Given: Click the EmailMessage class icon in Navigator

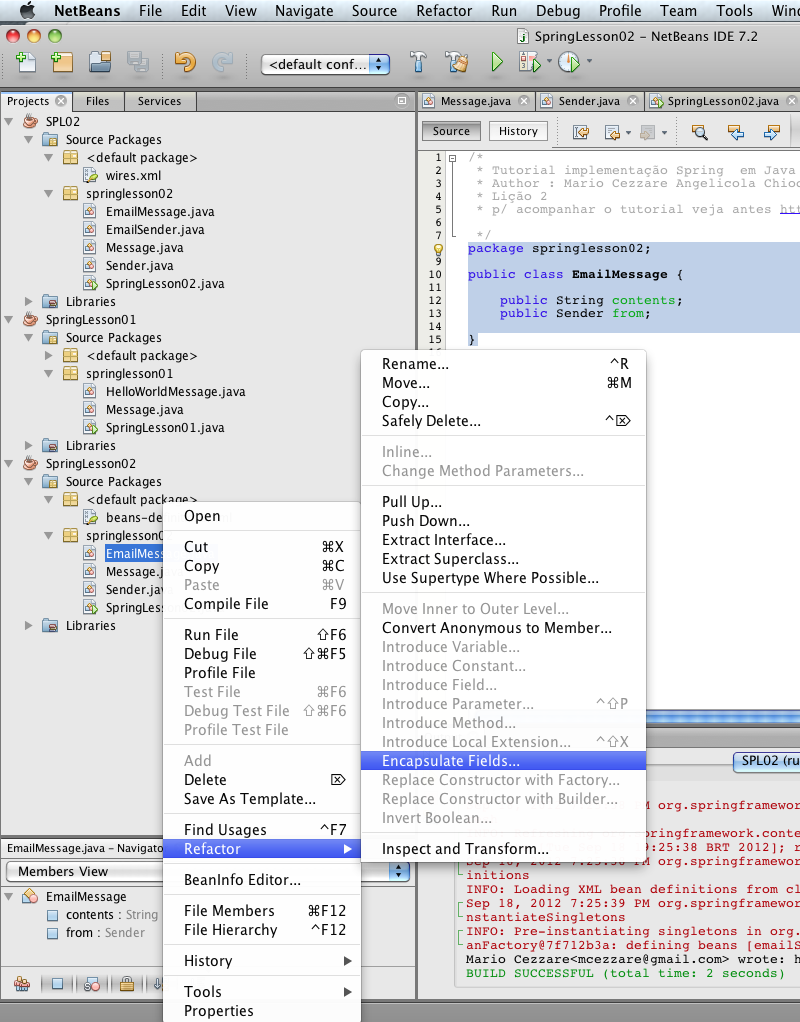Looking at the screenshot, I should point(30,897).
